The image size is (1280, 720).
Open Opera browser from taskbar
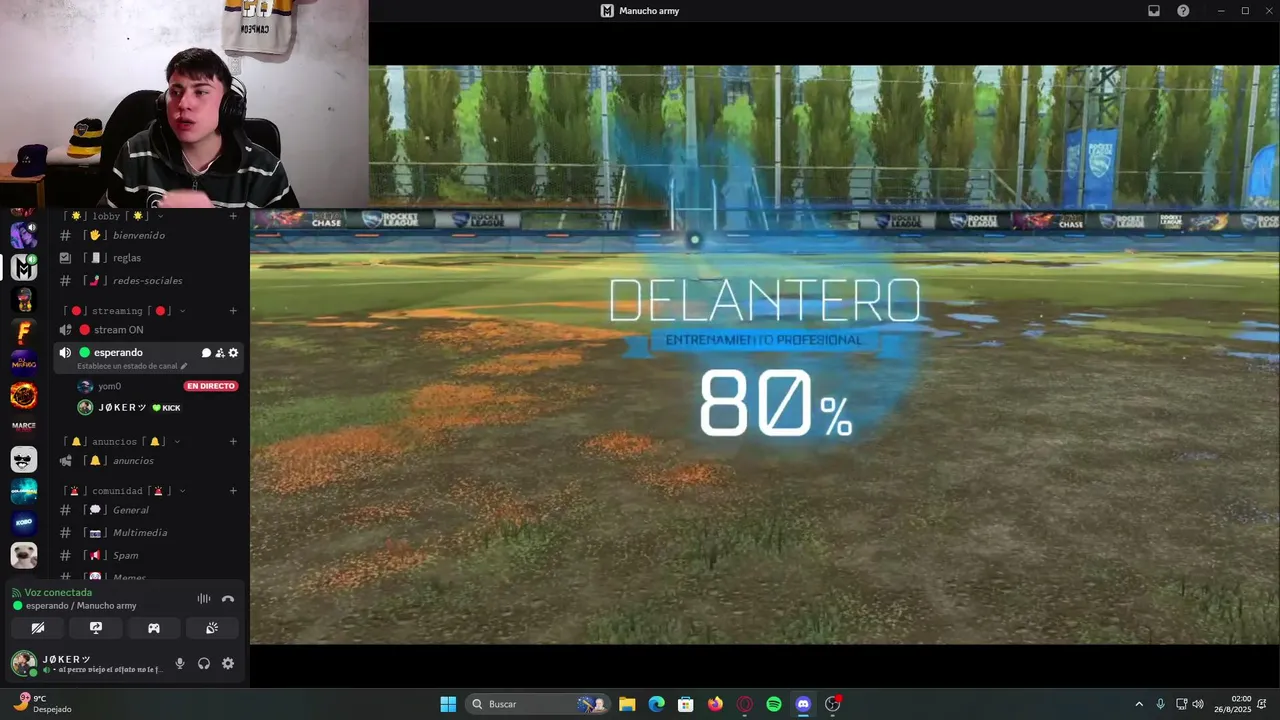tap(744, 704)
